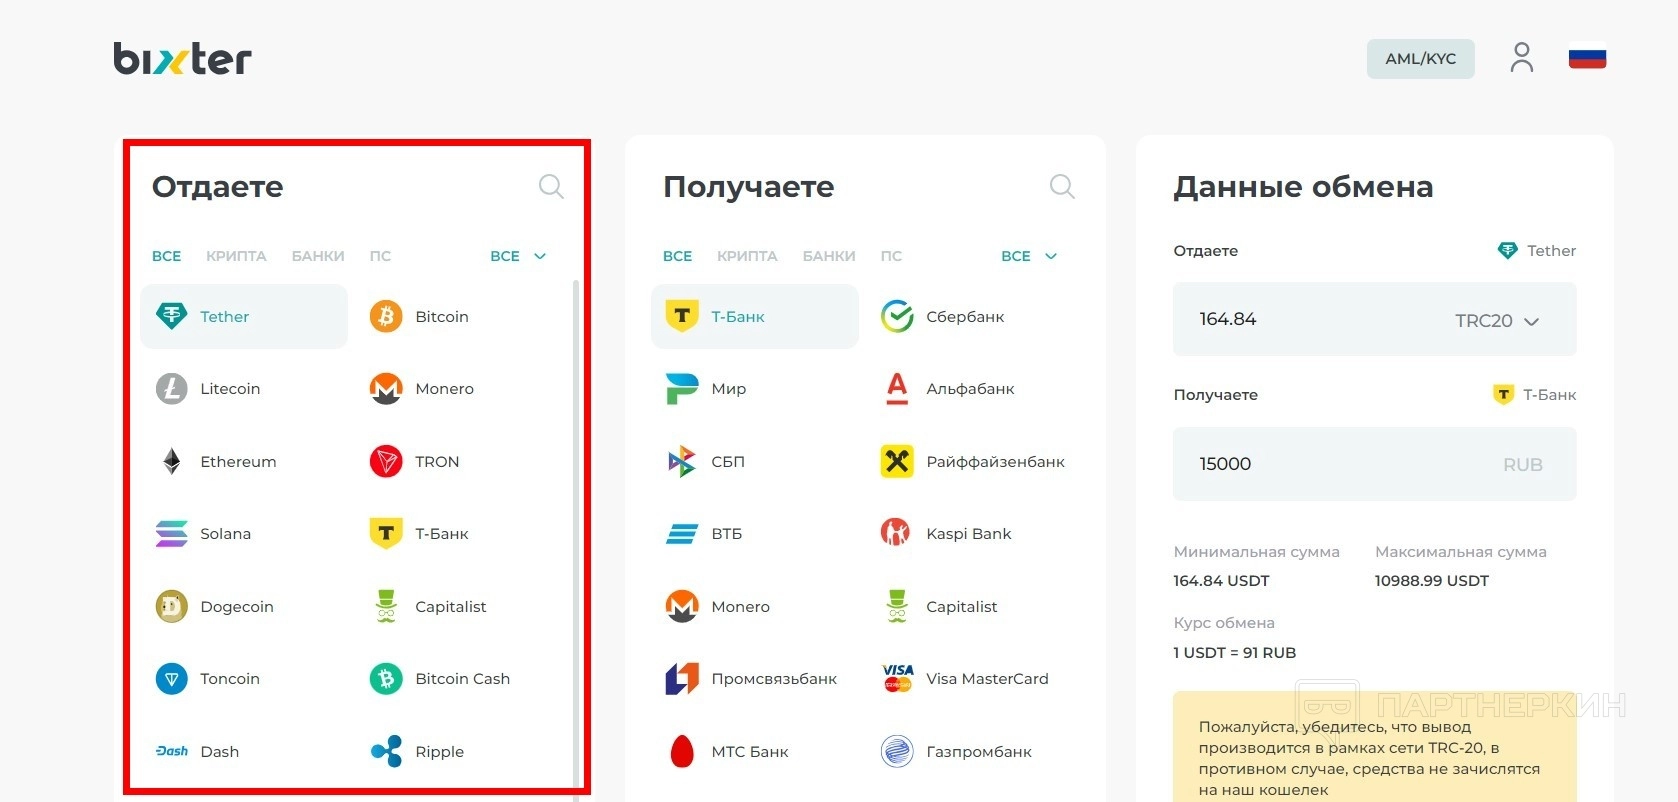Switch to КРИПТА tab in Отдаете
The height and width of the screenshot is (802, 1678).
[x=236, y=256]
